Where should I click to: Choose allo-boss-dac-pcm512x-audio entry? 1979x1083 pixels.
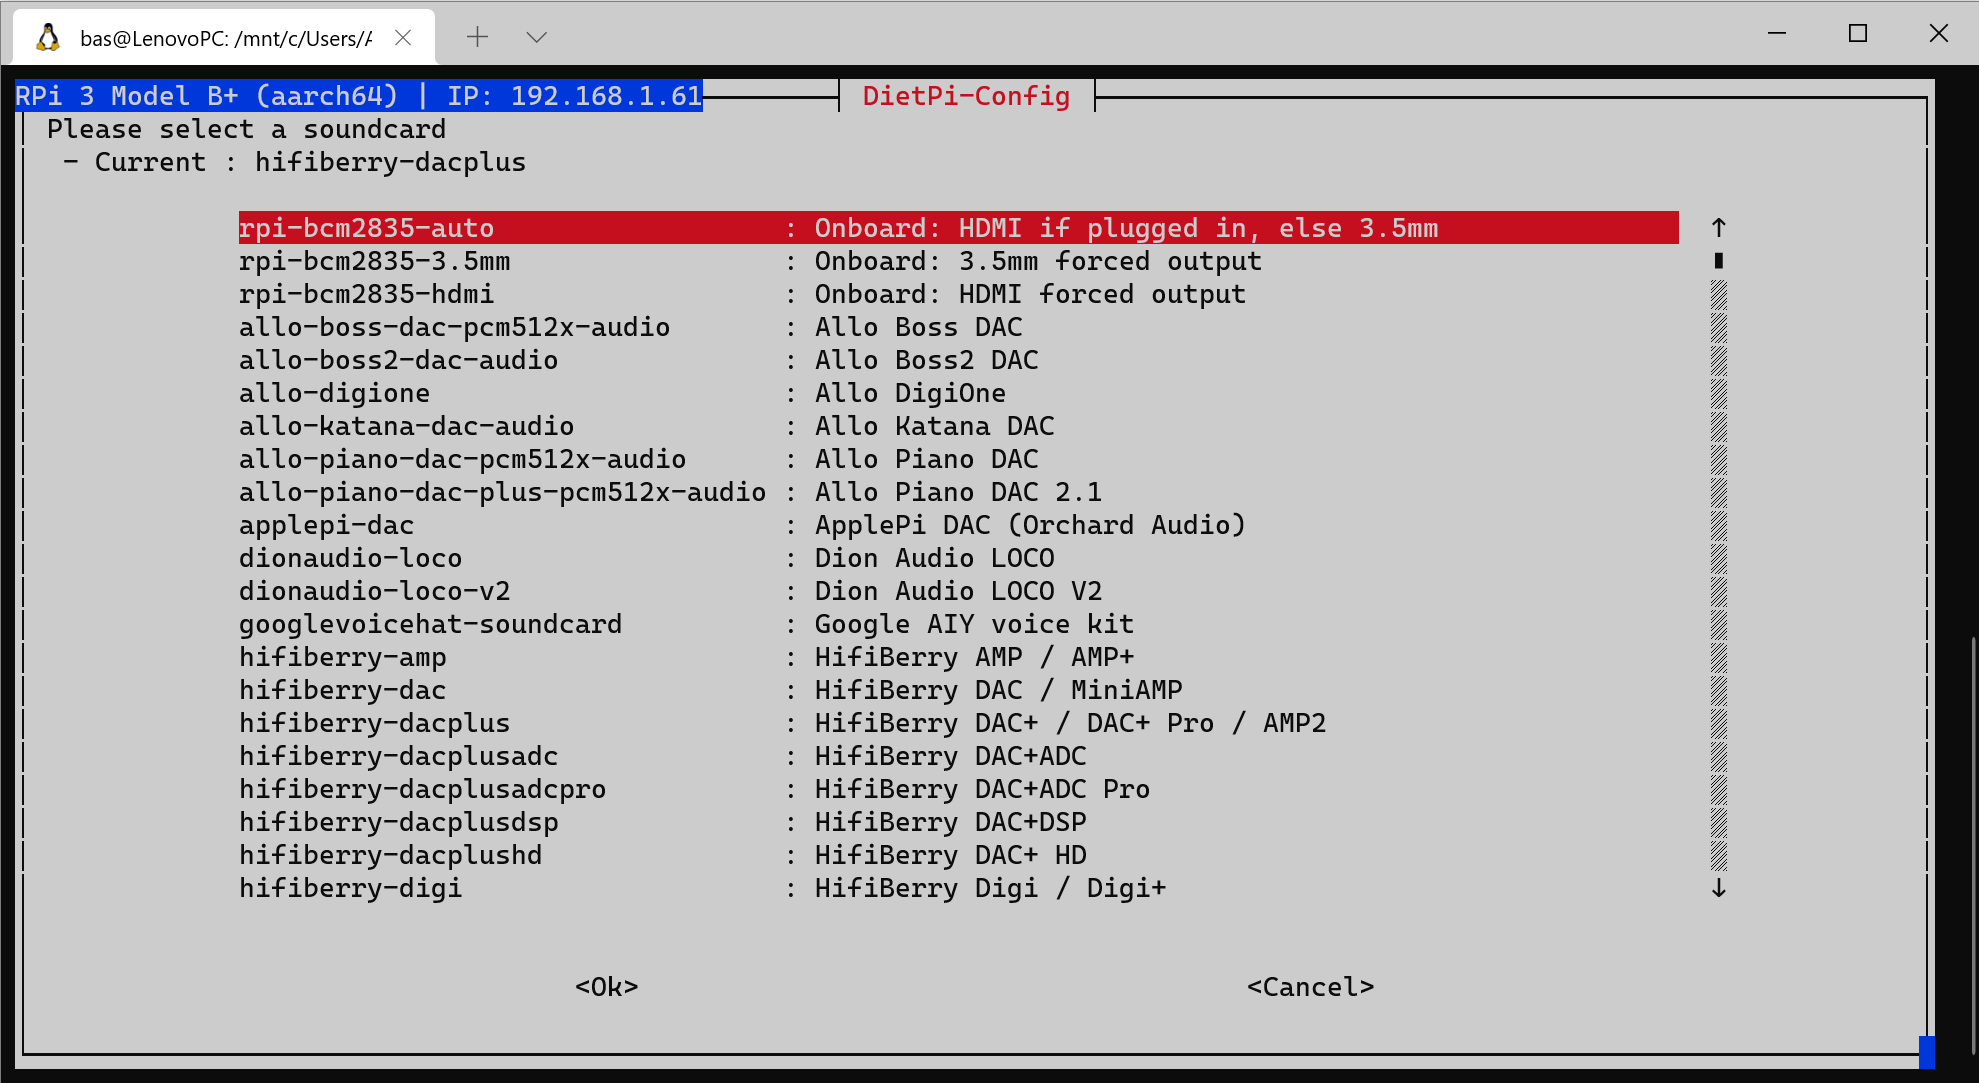coord(454,328)
